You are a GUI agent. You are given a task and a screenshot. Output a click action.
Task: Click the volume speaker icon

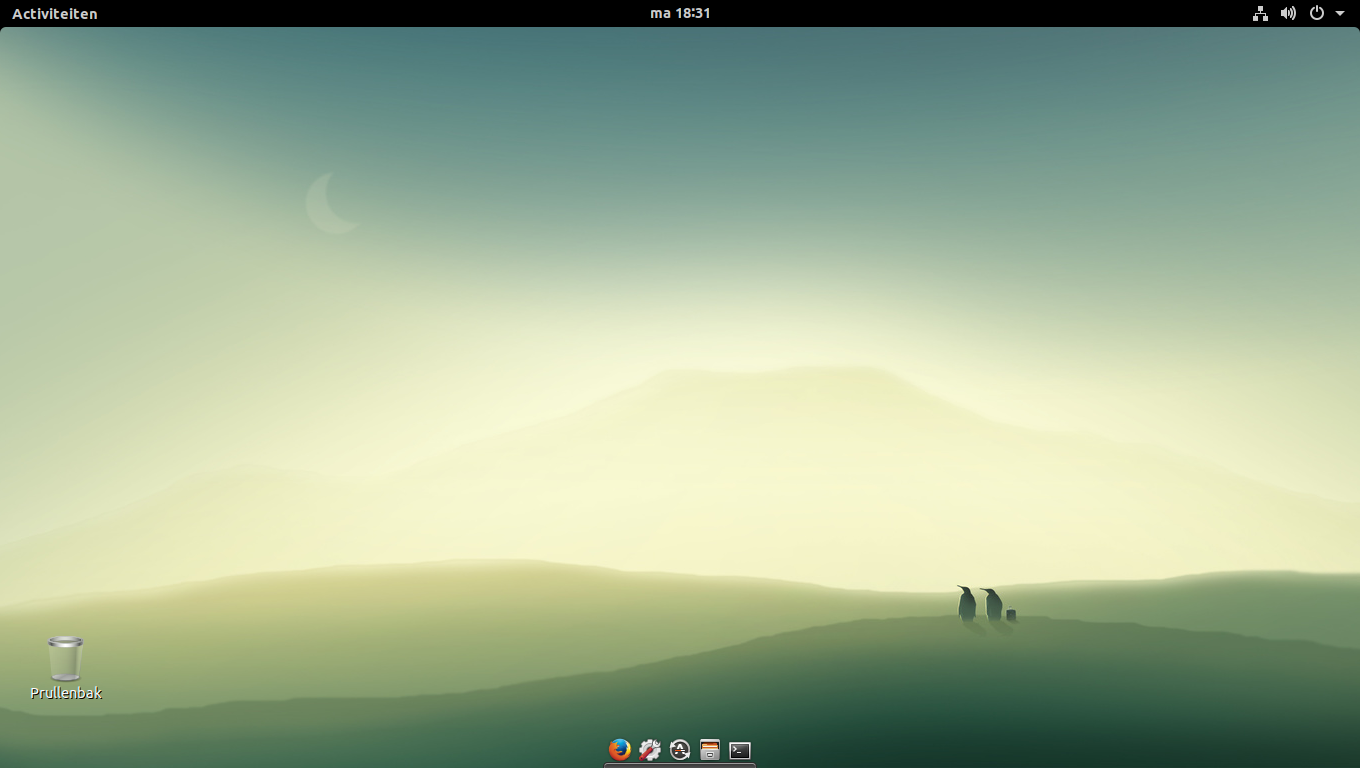(1288, 13)
